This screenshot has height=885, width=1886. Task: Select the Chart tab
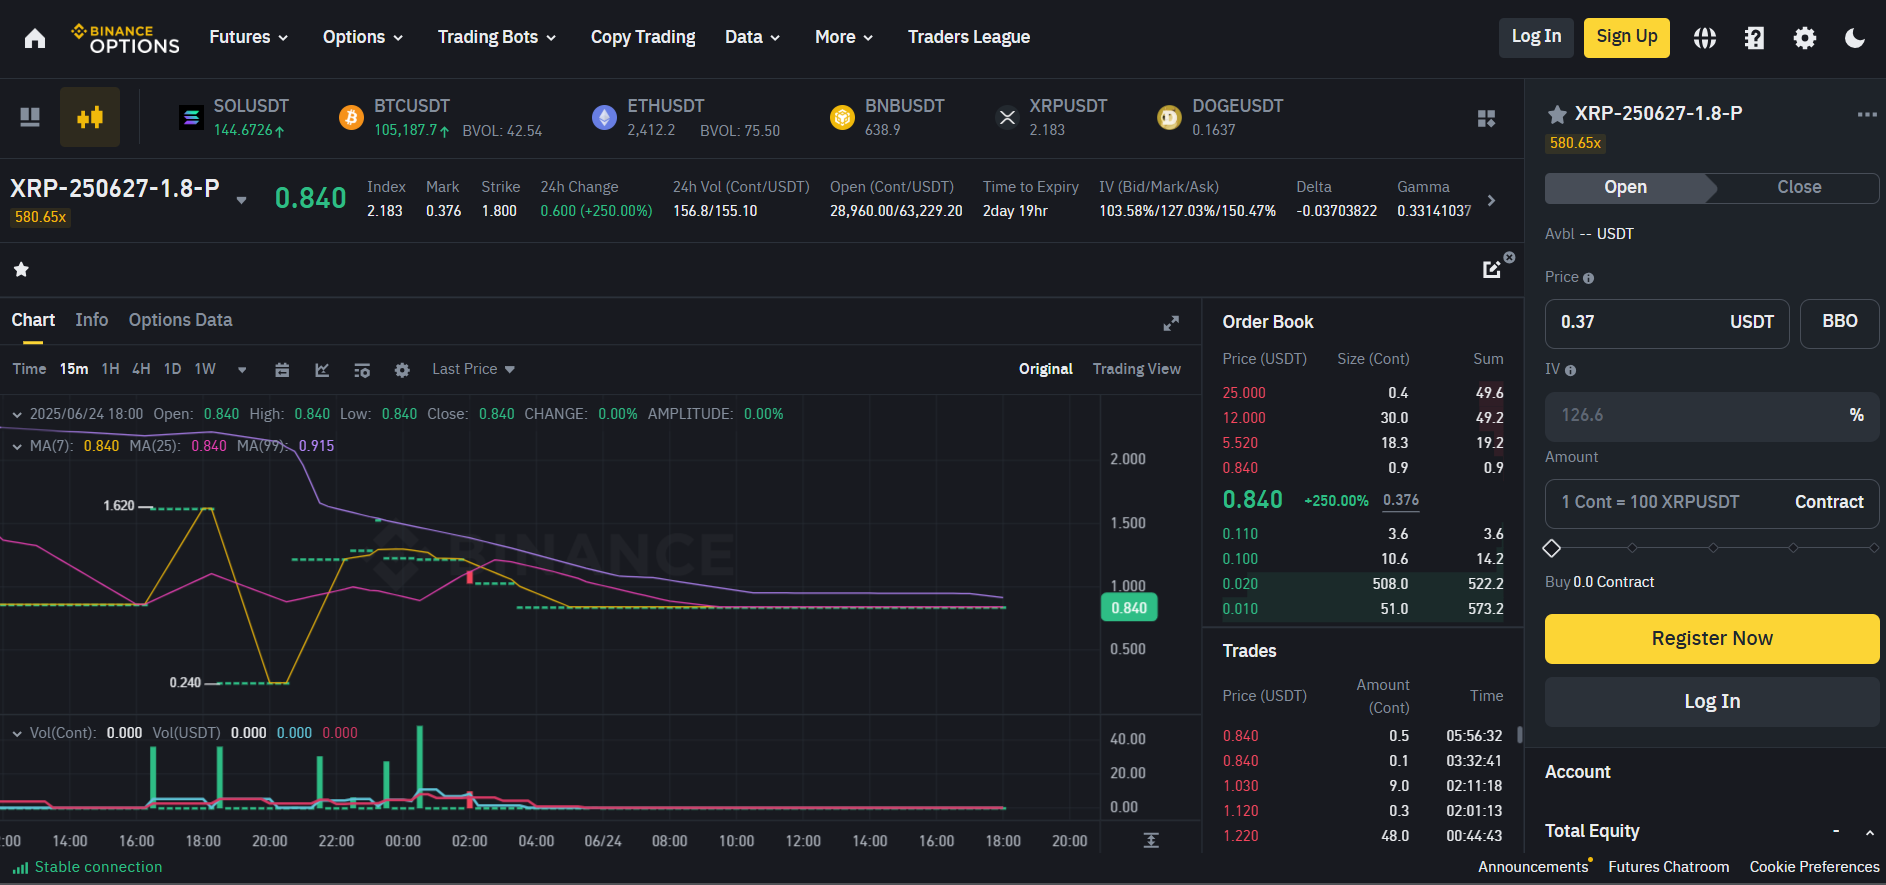point(33,320)
